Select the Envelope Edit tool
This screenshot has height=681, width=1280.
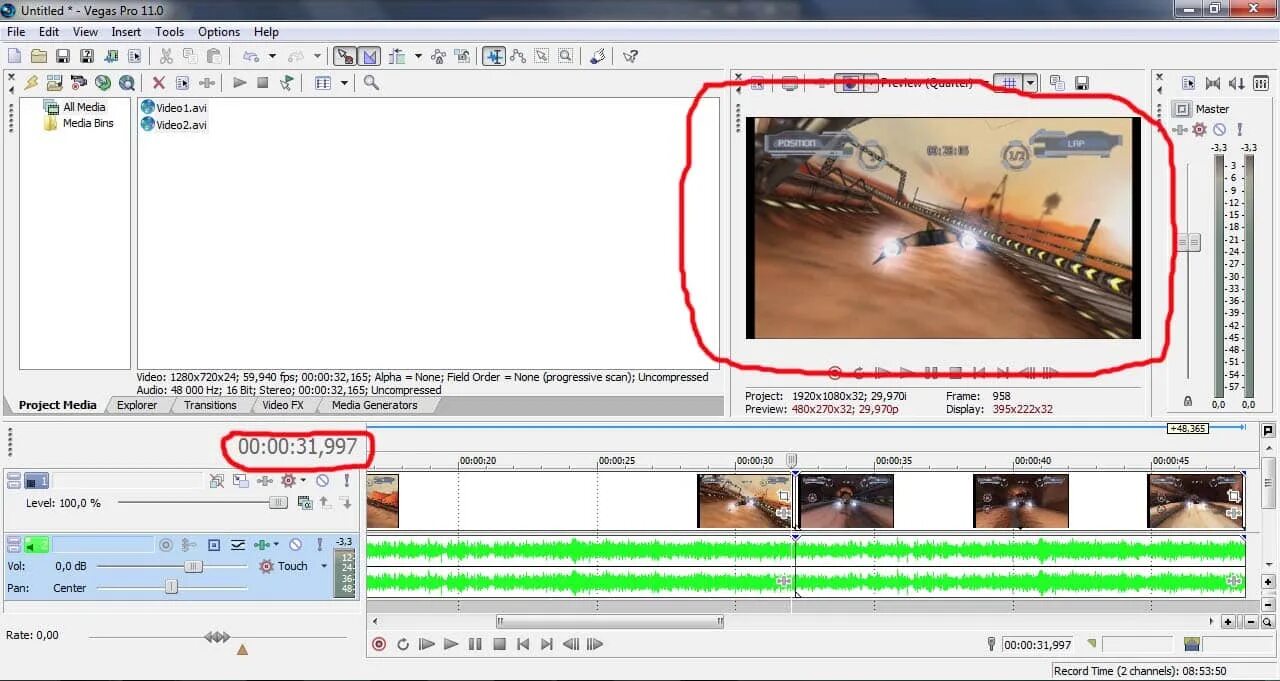[x=518, y=56]
